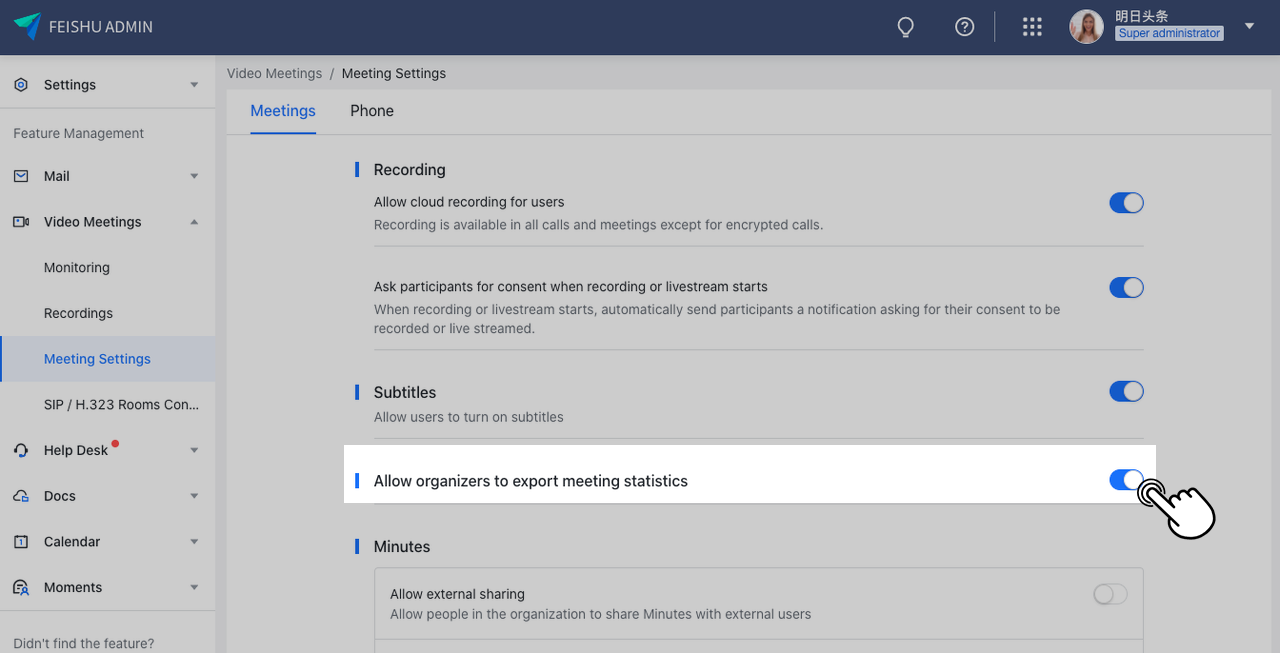Expand the Mail sidebar chevron
Screen dimensions: 1280x653
pos(194,176)
